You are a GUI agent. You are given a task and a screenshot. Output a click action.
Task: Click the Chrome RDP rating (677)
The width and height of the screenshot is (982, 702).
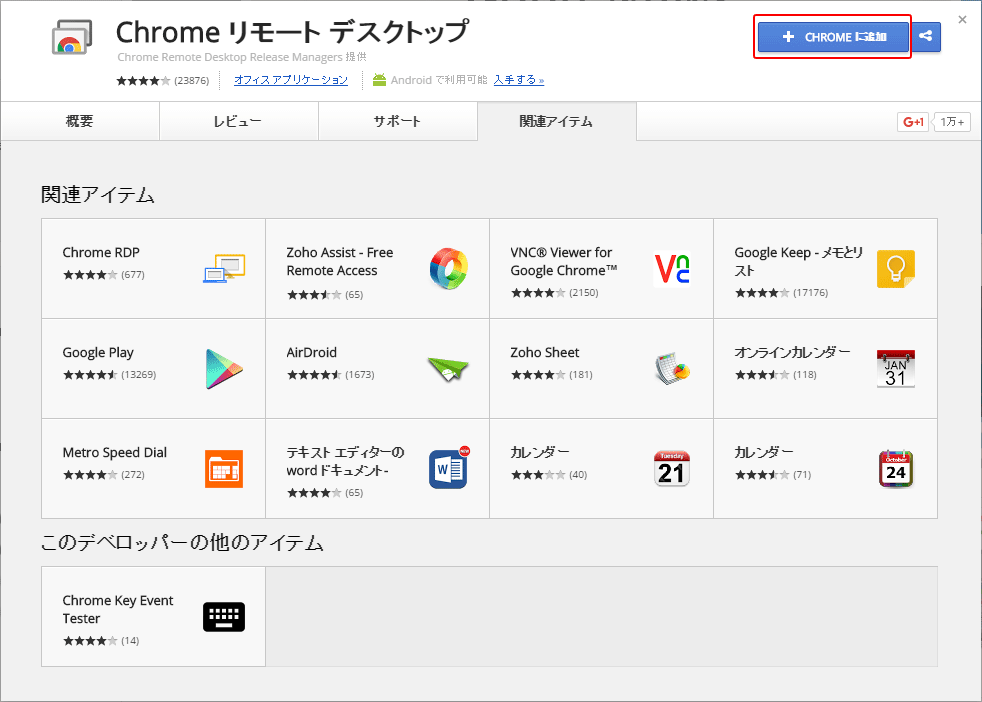tap(103, 274)
